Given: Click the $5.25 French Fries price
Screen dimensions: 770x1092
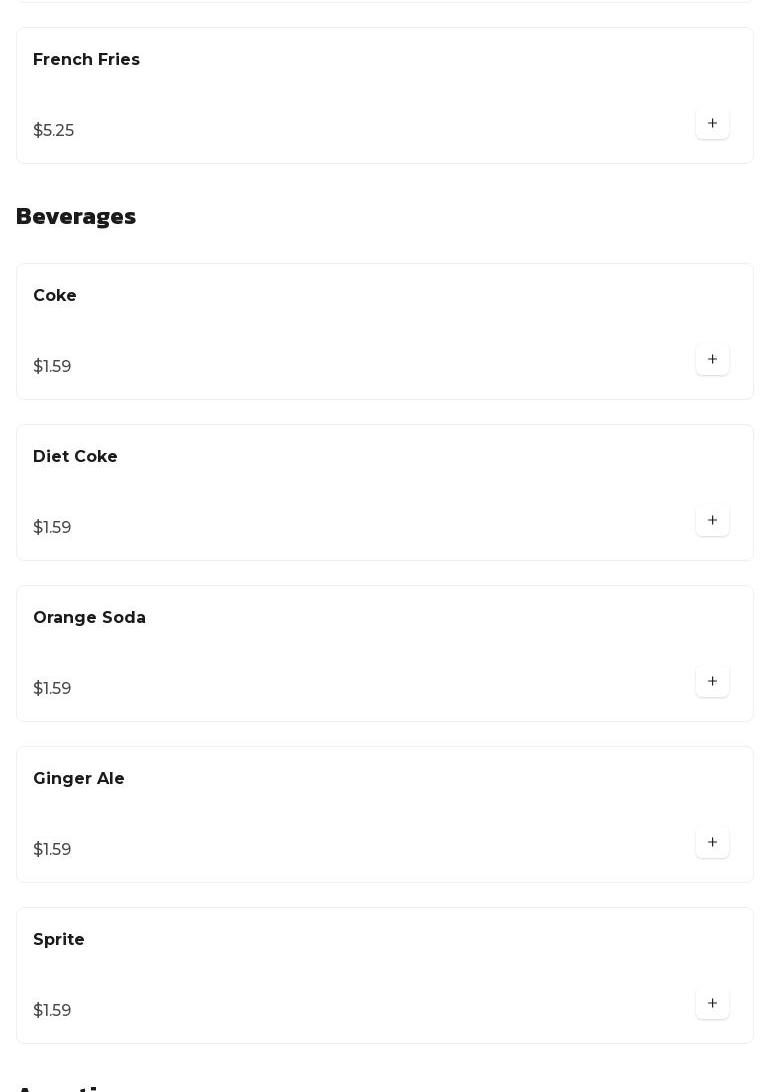Looking at the screenshot, I should tap(54, 131).
